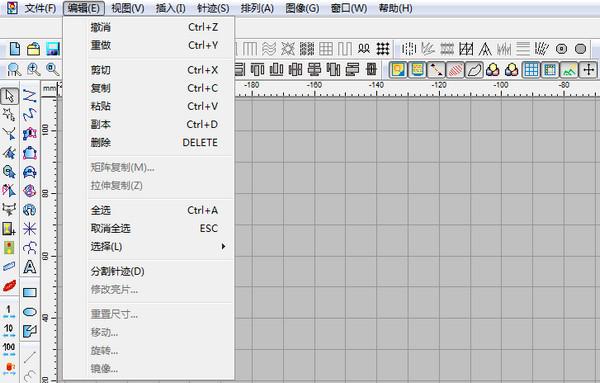Toggle the mountain landscape image display button
This screenshot has height=383, width=600.
[x=569, y=70]
